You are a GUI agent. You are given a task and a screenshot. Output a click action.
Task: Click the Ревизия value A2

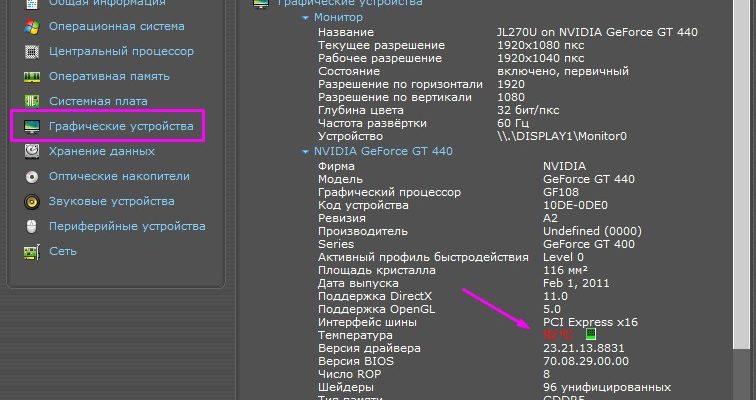tap(551, 218)
